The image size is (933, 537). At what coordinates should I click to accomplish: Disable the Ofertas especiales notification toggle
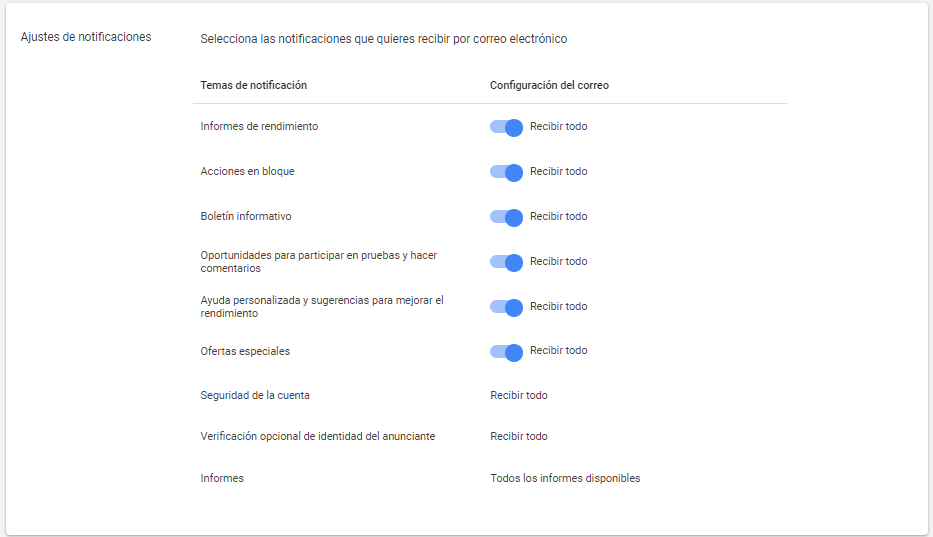[x=506, y=352]
